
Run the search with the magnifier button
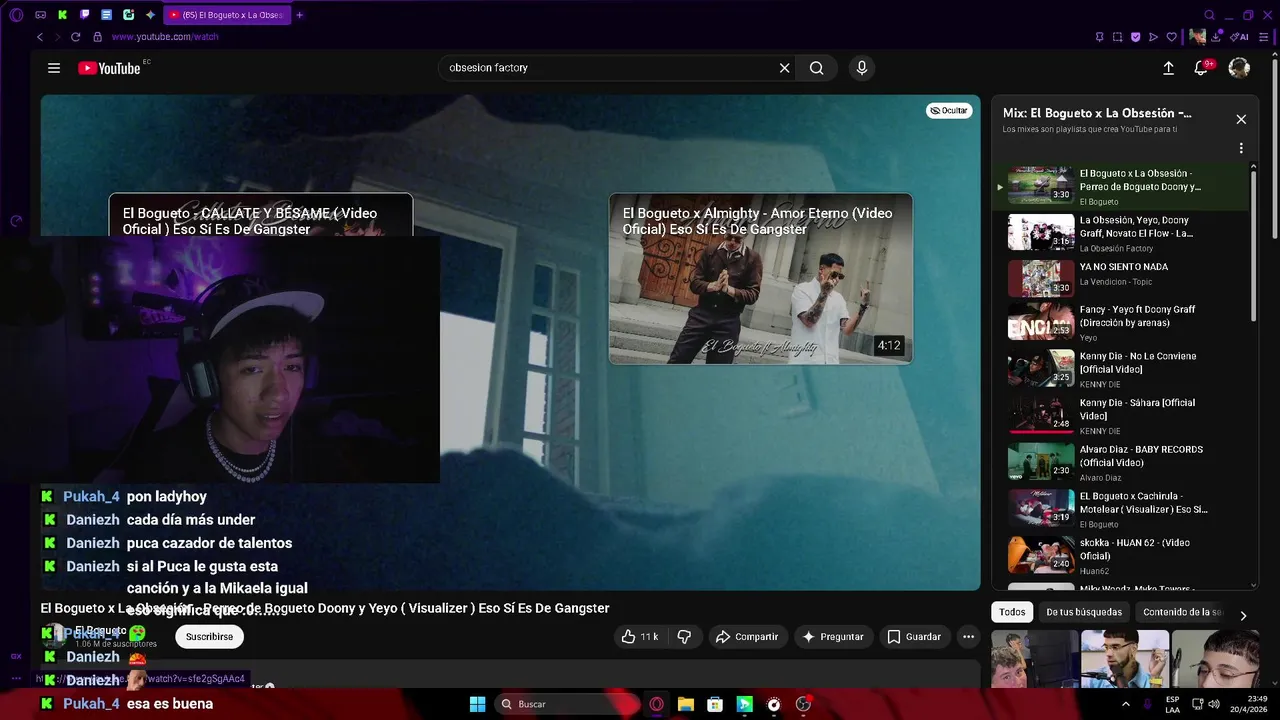817,68
